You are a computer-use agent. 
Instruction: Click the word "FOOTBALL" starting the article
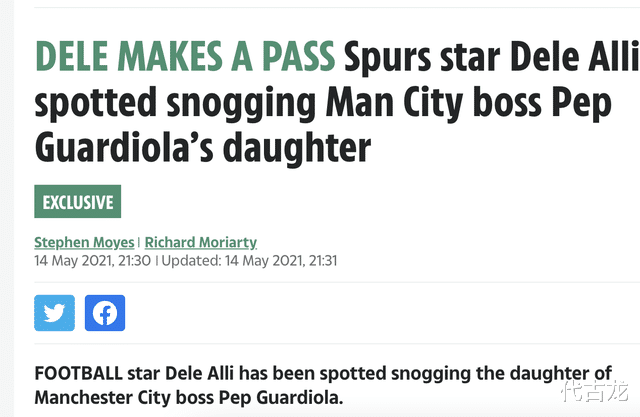coord(78,375)
